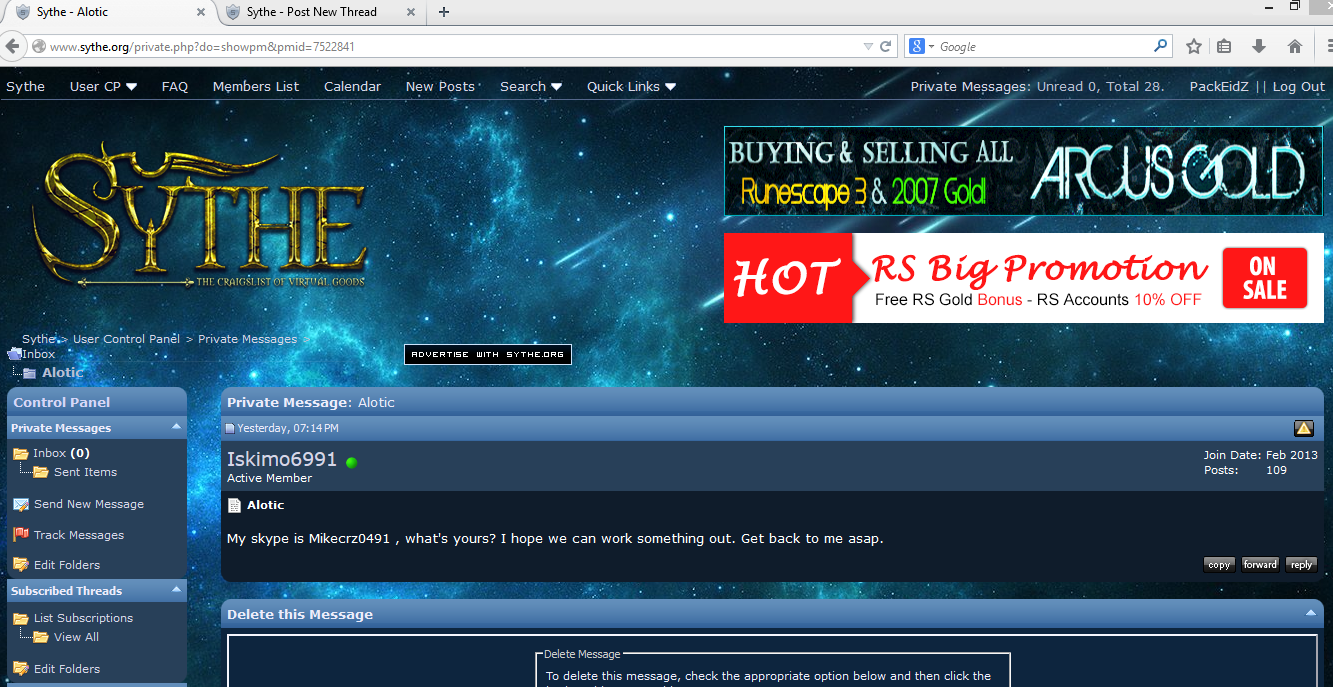Viewport: 1333px width, 687px height.
Task: Open Inbox (0) folder in sidebar
Action: tap(61, 453)
